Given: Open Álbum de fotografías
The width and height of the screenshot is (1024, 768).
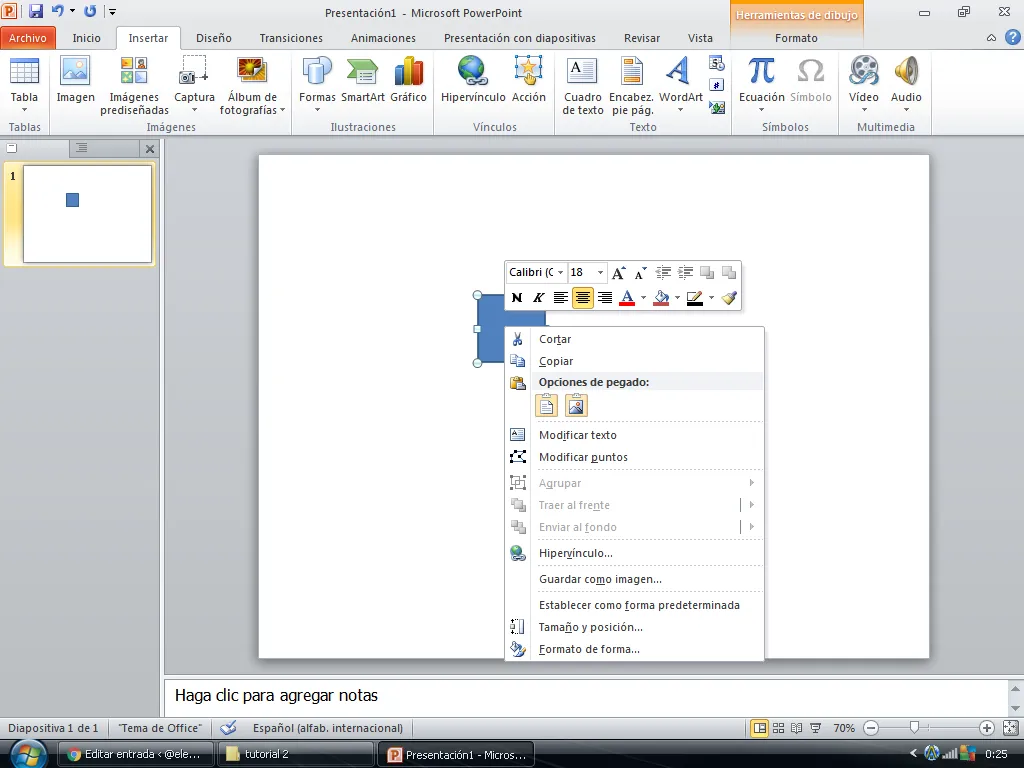Looking at the screenshot, I should pos(252,86).
